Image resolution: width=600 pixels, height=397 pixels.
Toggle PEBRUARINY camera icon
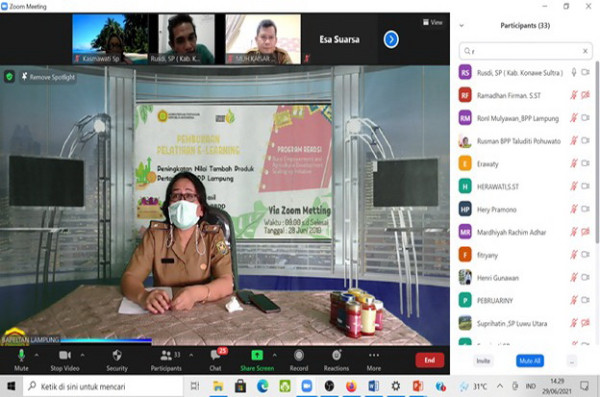[x=585, y=300]
